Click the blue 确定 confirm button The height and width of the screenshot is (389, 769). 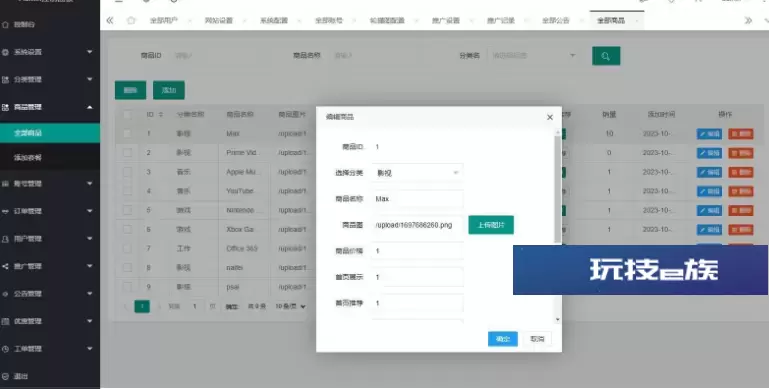tap(503, 339)
